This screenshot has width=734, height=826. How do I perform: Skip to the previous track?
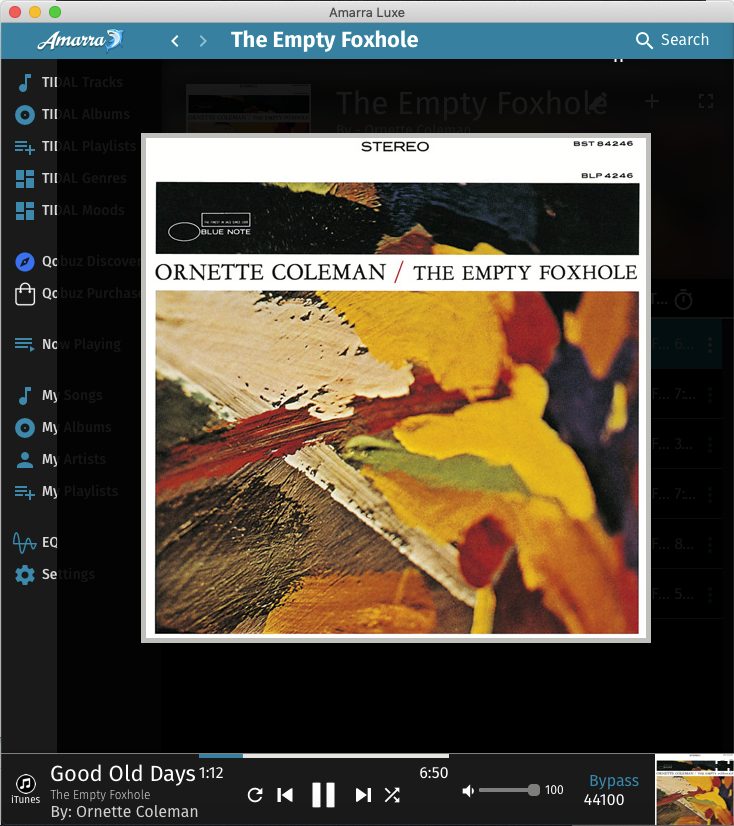point(285,795)
